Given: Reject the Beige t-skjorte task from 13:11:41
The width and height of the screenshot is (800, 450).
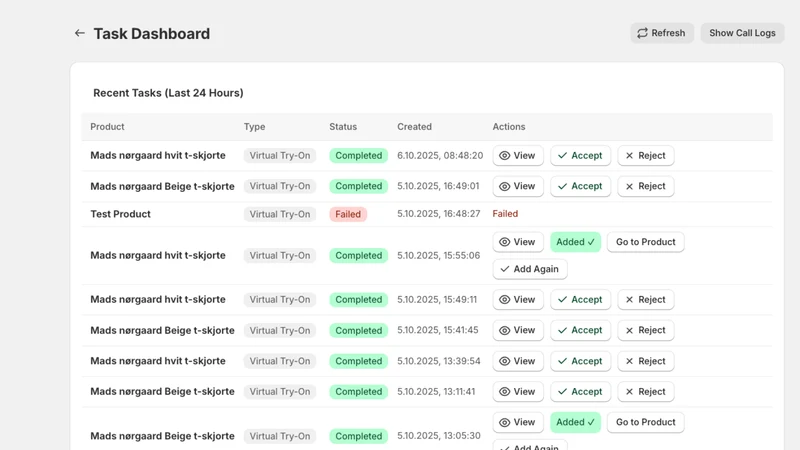Looking at the screenshot, I should pyautogui.click(x=645, y=391).
